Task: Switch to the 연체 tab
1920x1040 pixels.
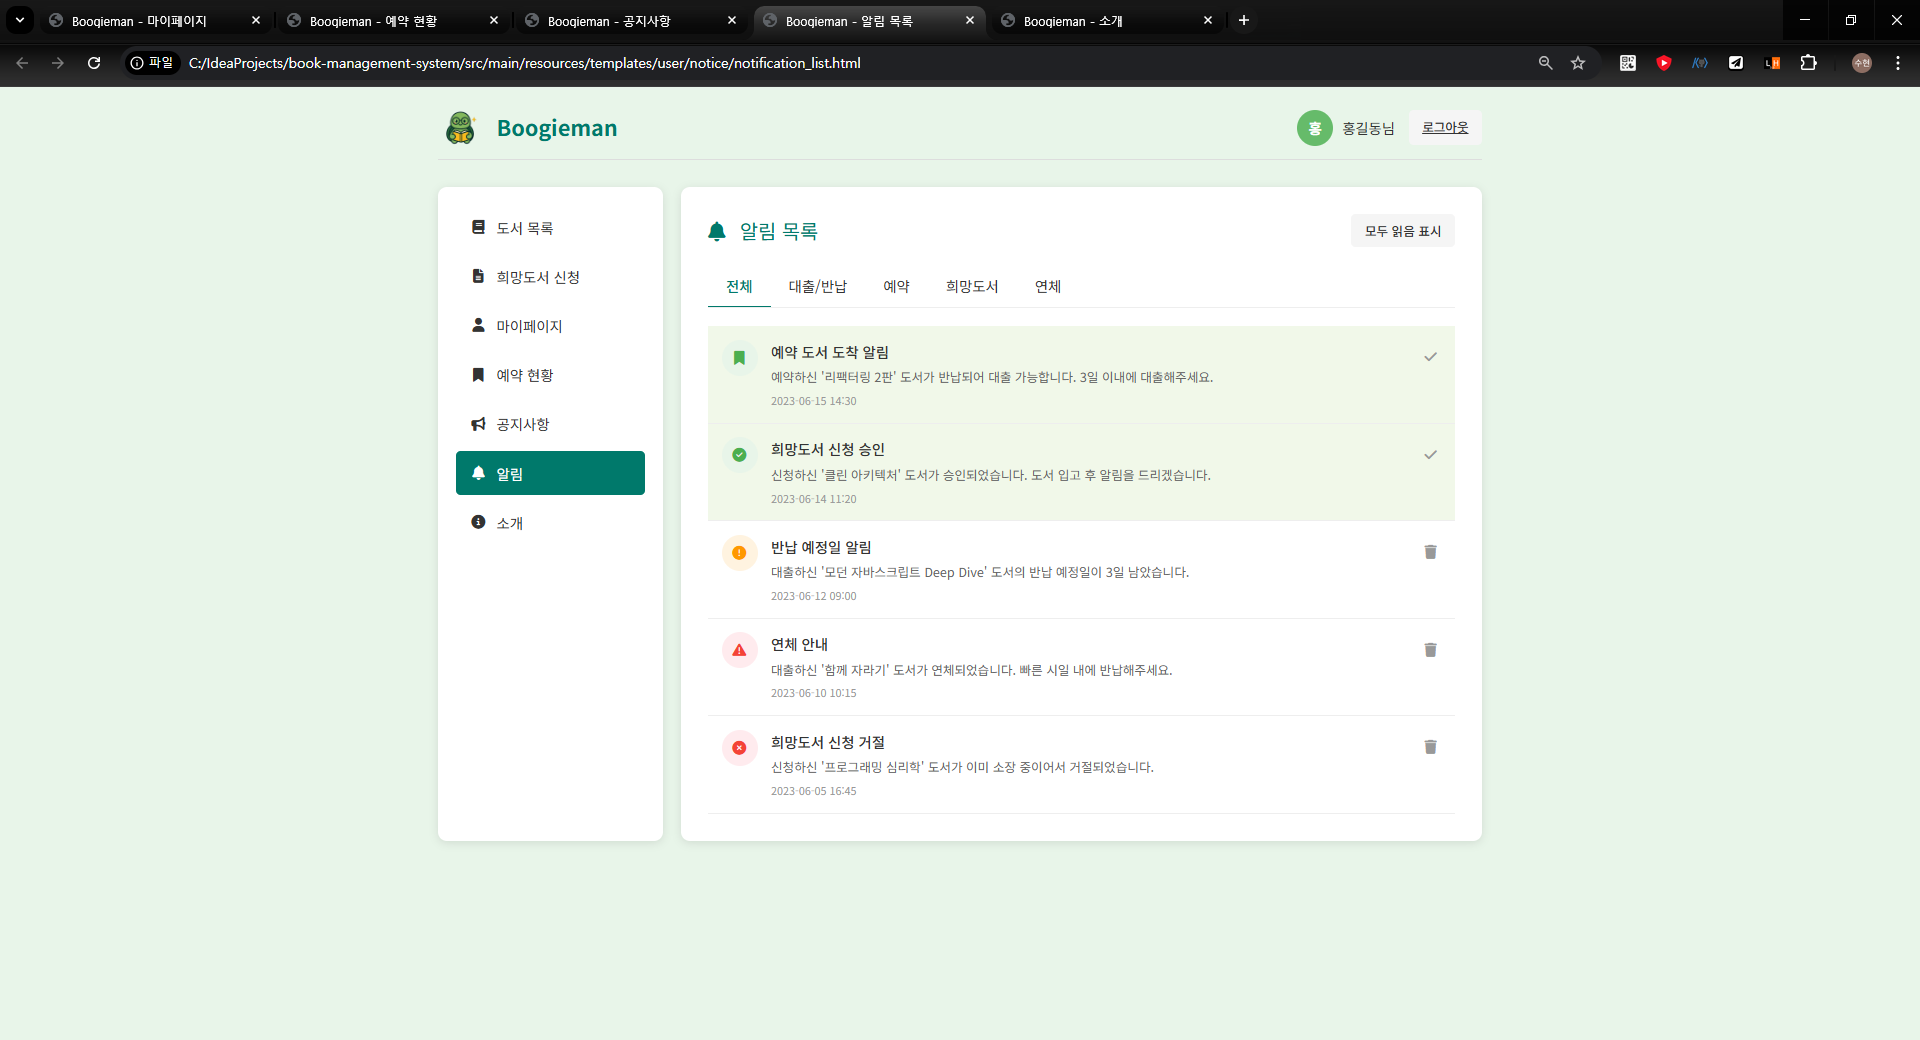Action: pos(1047,287)
